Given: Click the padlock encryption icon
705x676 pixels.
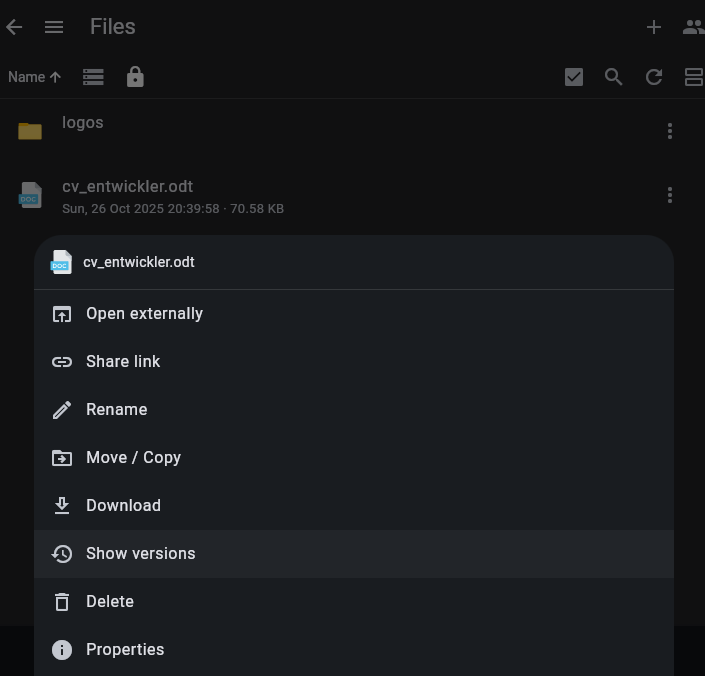Looking at the screenshot, I should click(x=135, y=77).
